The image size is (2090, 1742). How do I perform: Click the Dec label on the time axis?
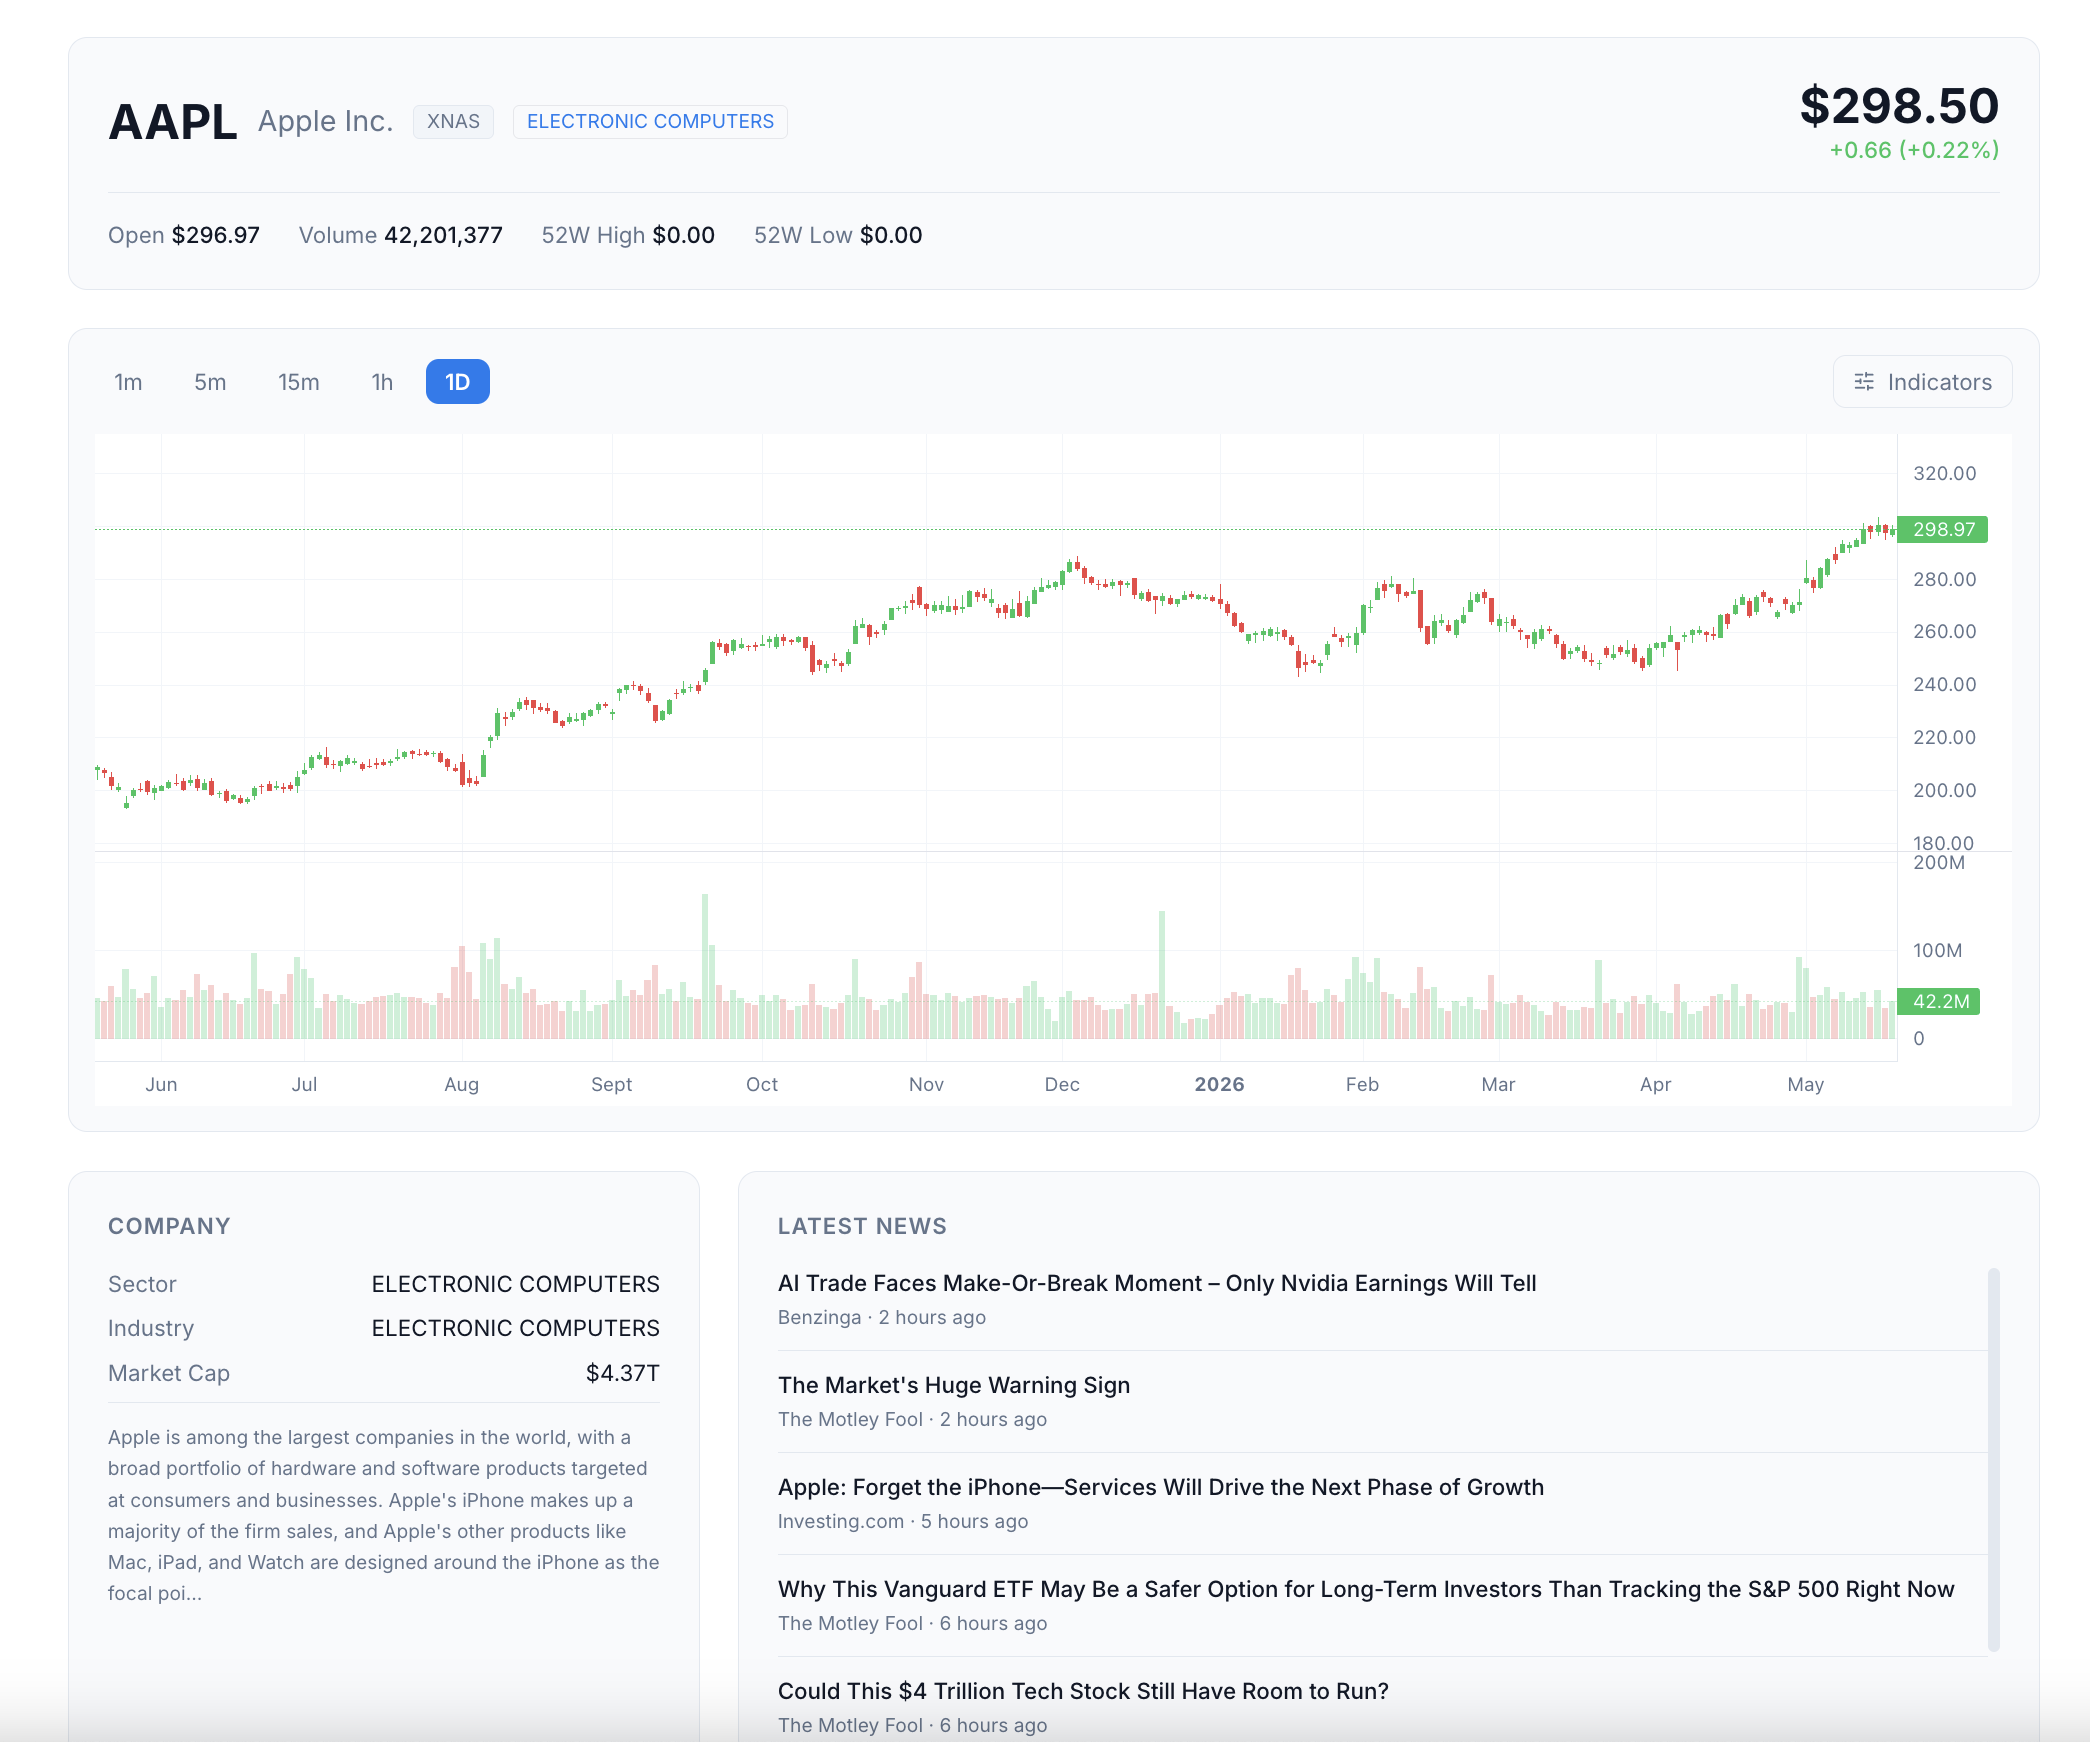pos(1062,1084)
